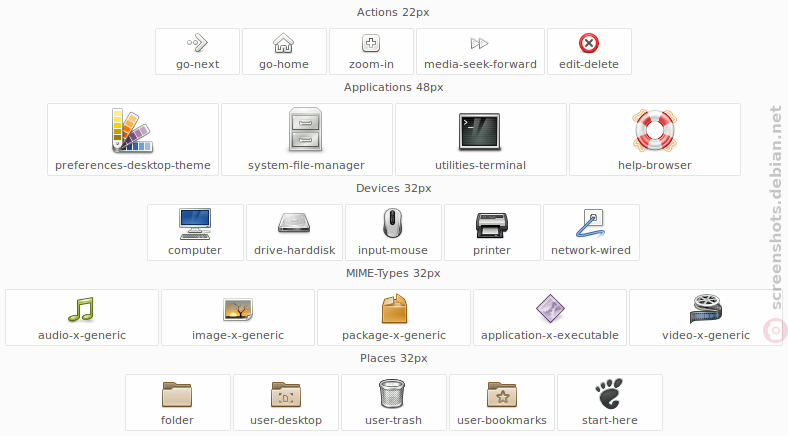Click the "user-bookmarks" label

pos(502,420)
